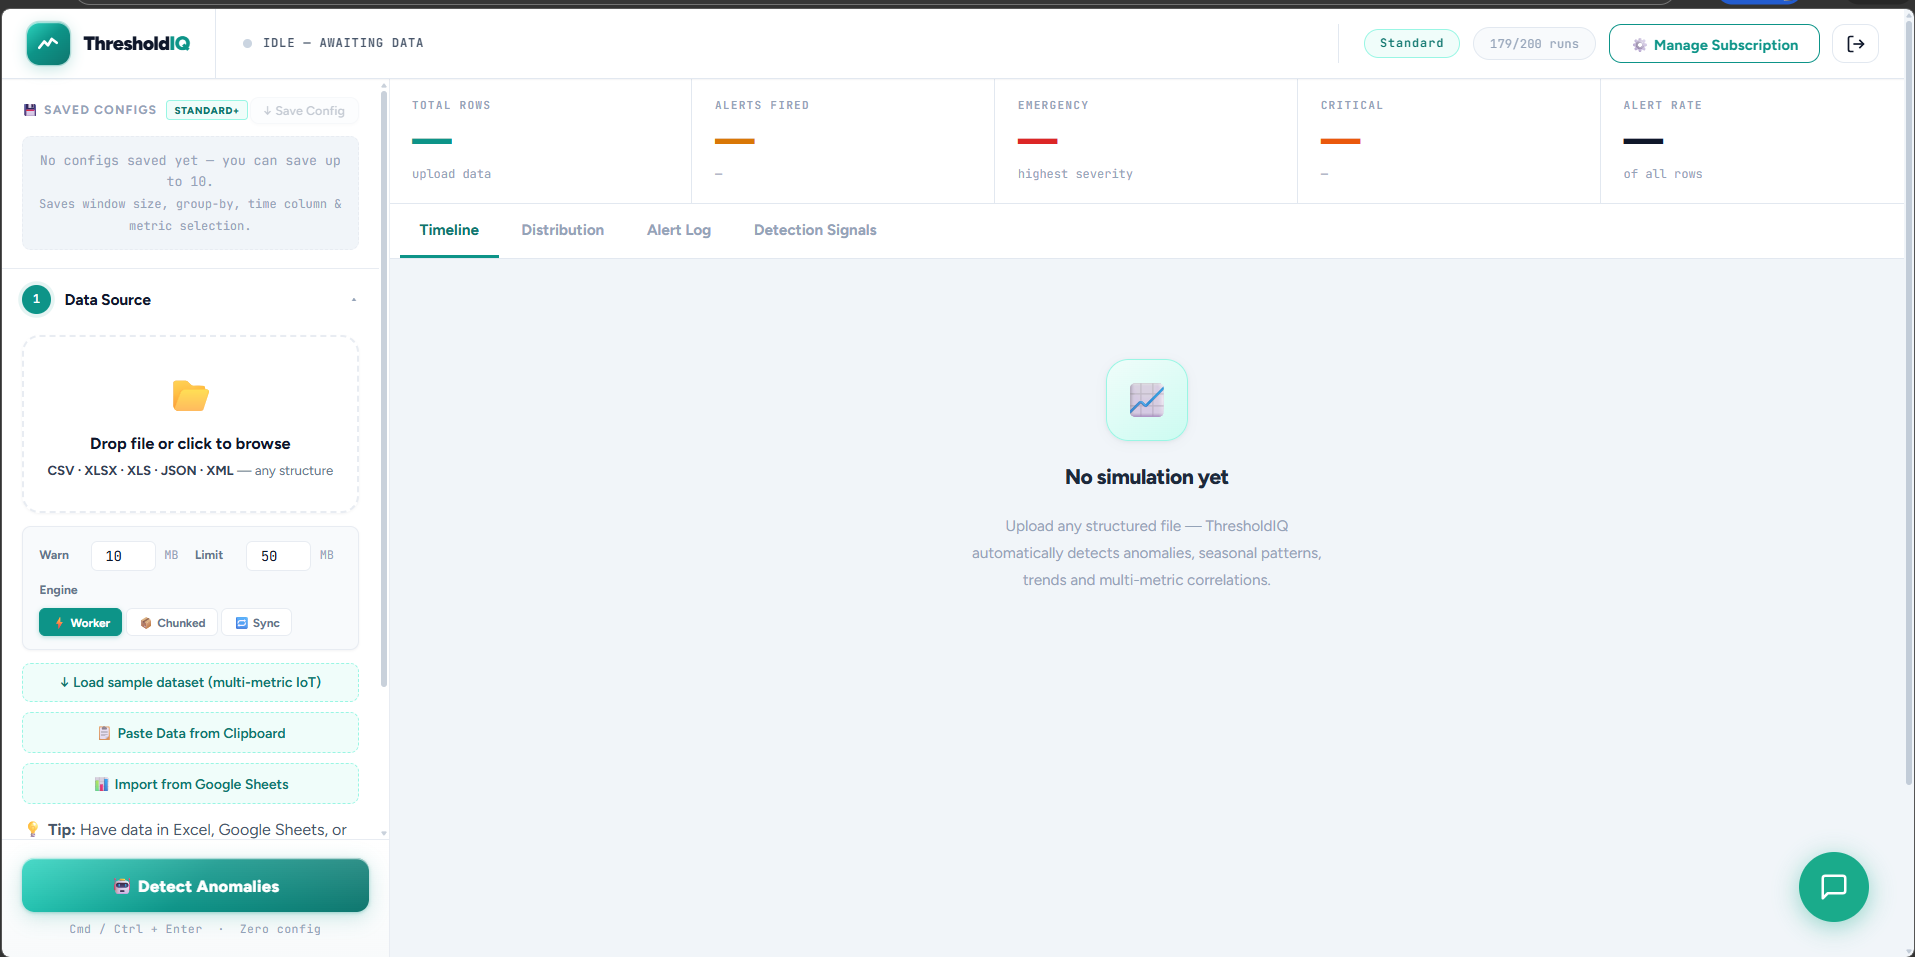Enable the Sync processing engine
This screenshot has height=957, width=1915.
(256, 622)
